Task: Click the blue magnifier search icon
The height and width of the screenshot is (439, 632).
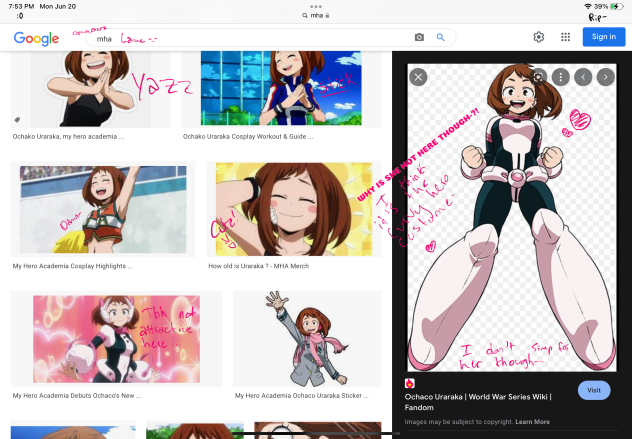Action: 441,37
